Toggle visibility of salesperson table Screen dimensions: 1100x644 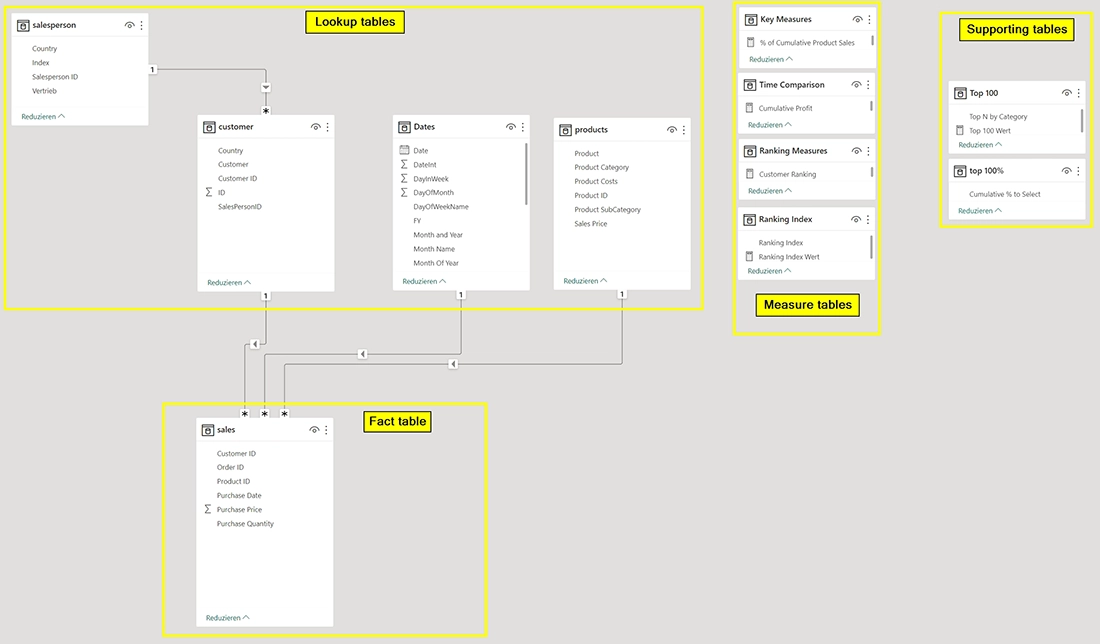coord(129,25)
